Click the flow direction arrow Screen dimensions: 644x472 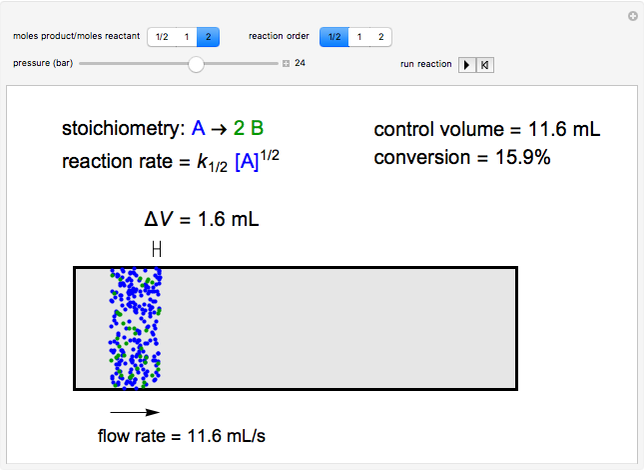point(135,411)
